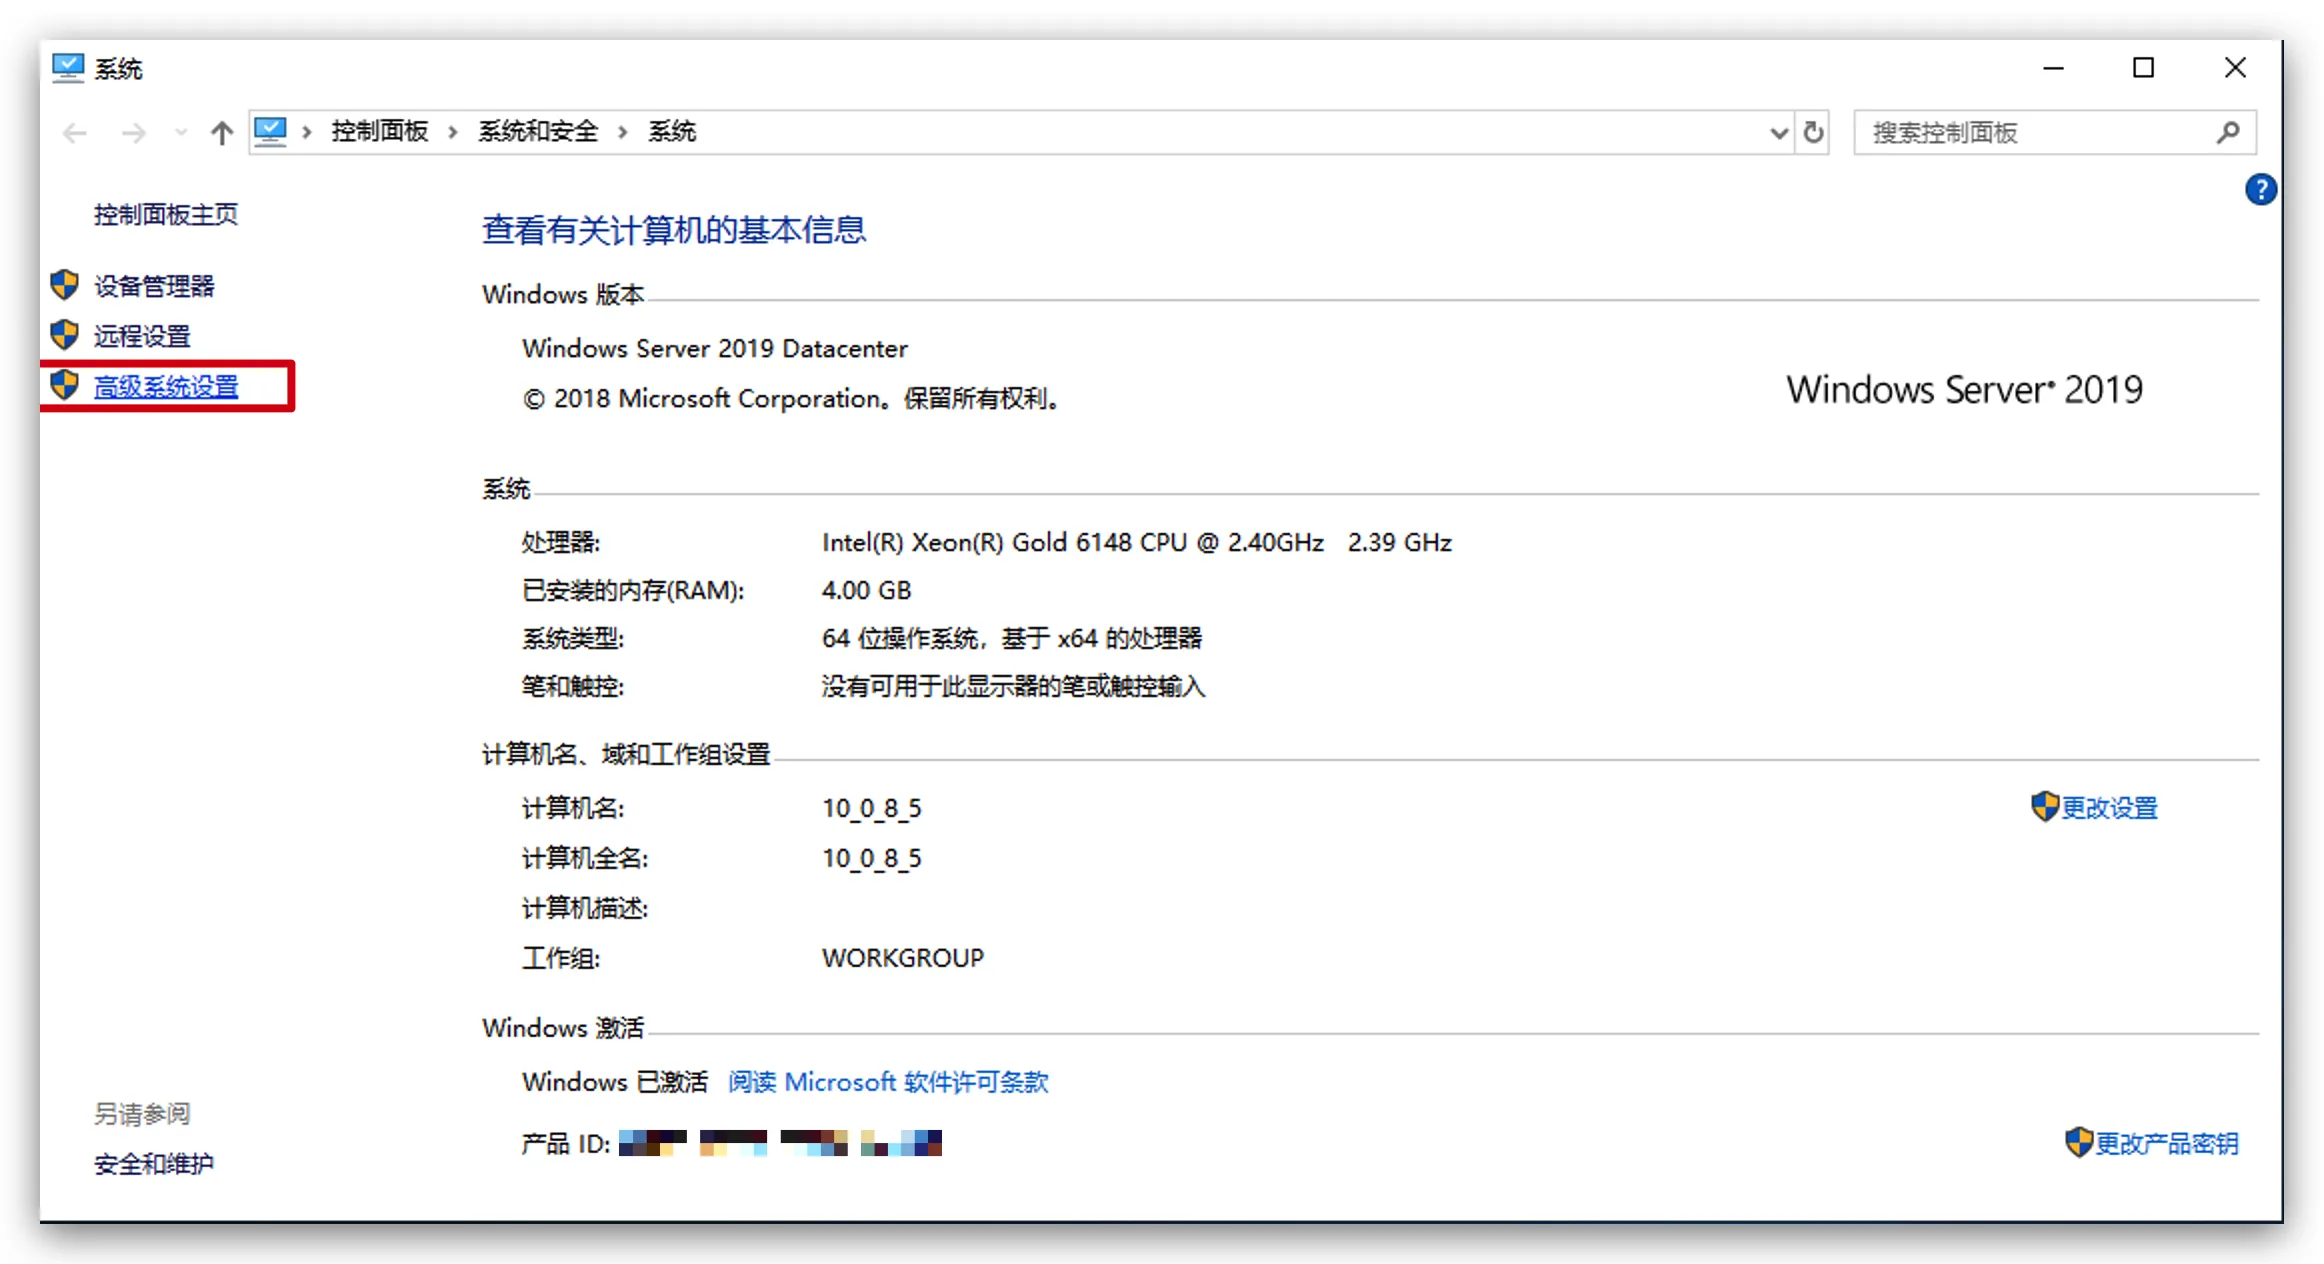This screenshot has height=1264, width=2324.
Task: Click the 笔和触控 value text
Action: tap(1014, 686)
